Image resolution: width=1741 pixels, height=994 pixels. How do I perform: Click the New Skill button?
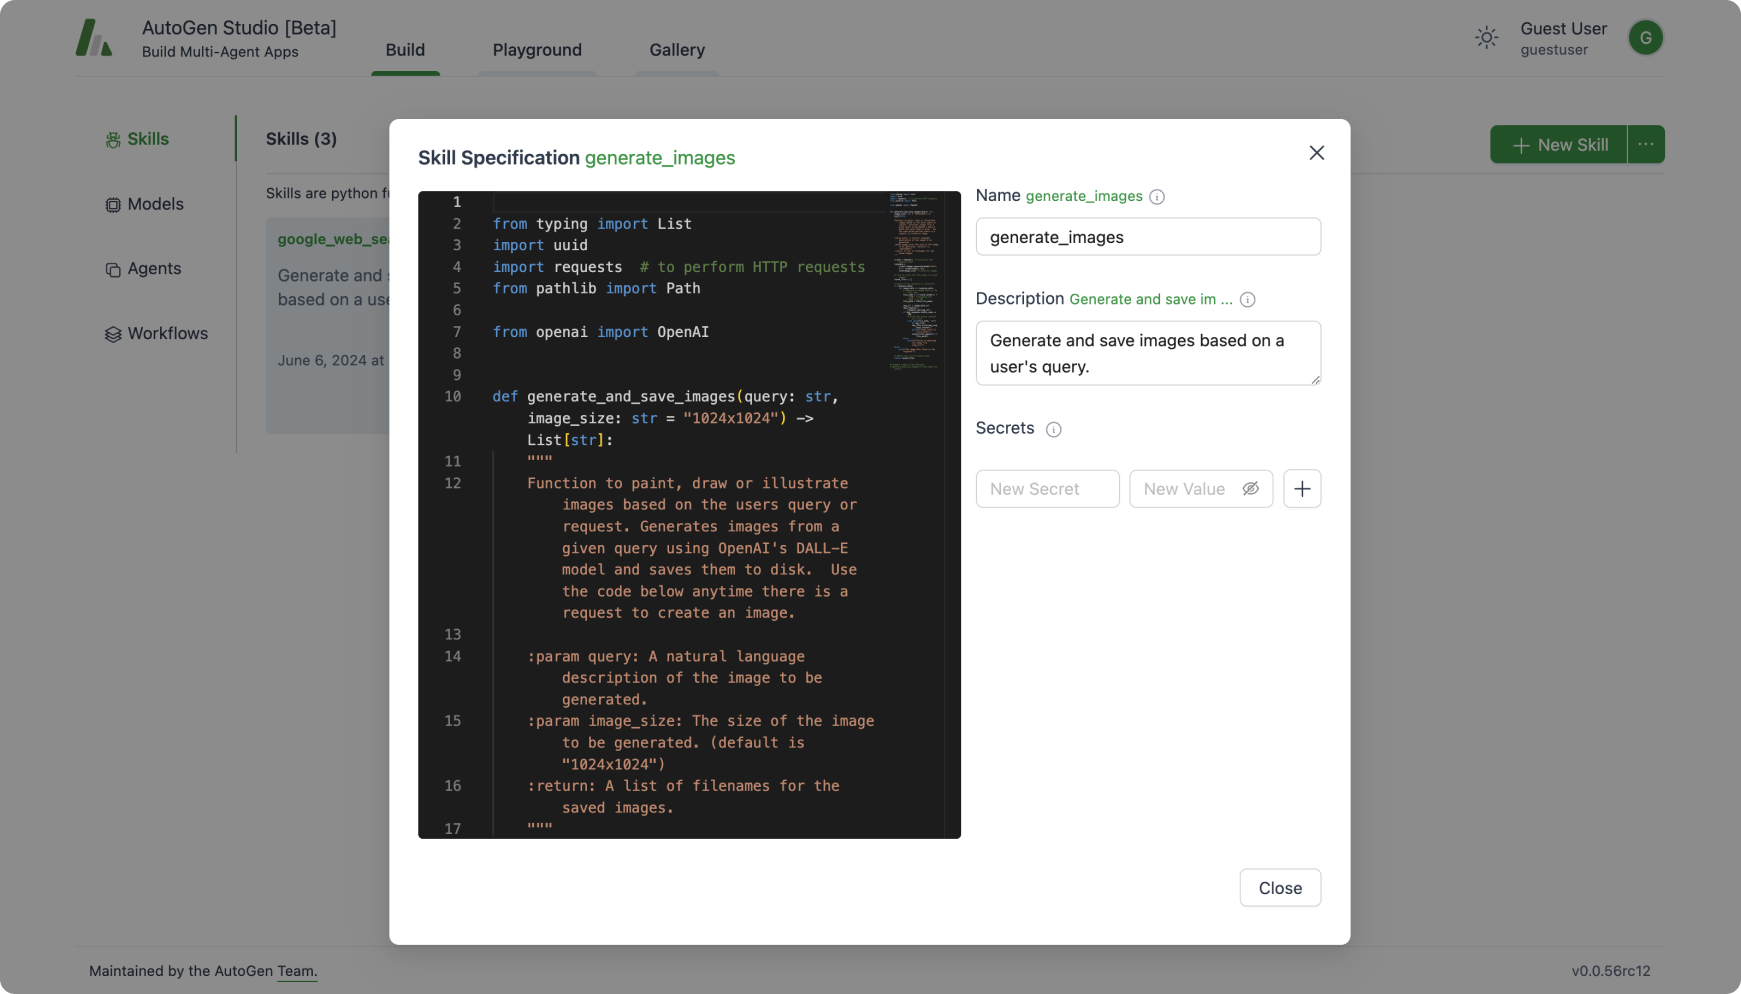coord(1558,145)
